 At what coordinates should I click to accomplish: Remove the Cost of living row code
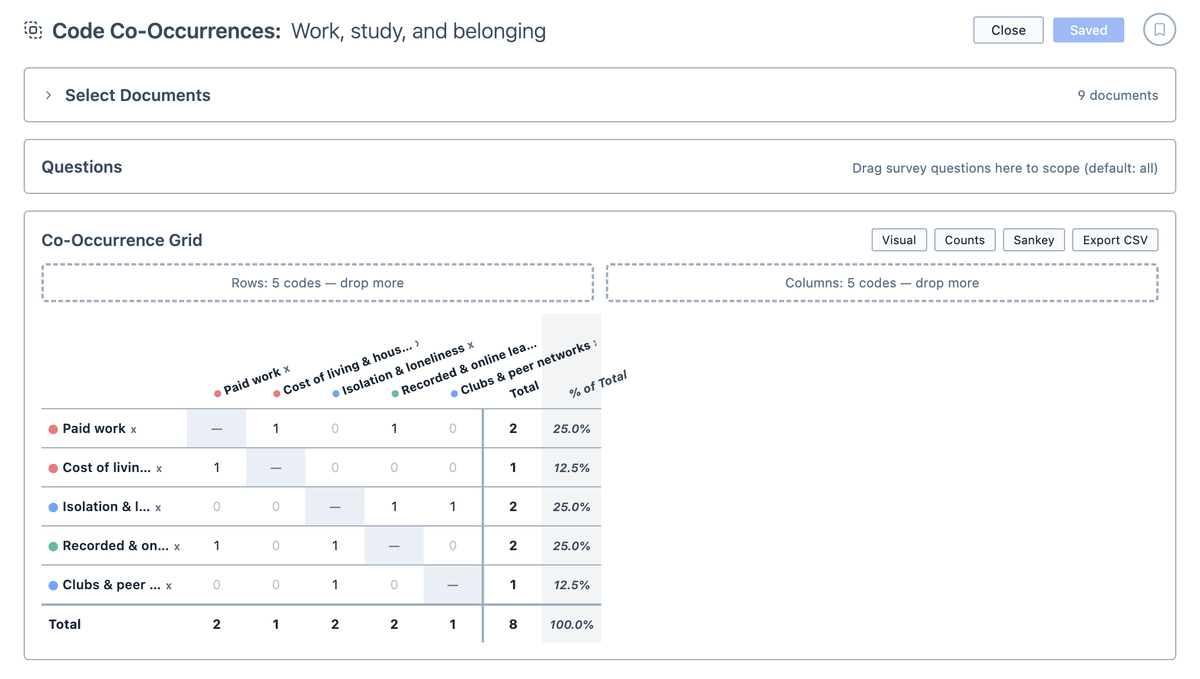click(x=159, y=469)
